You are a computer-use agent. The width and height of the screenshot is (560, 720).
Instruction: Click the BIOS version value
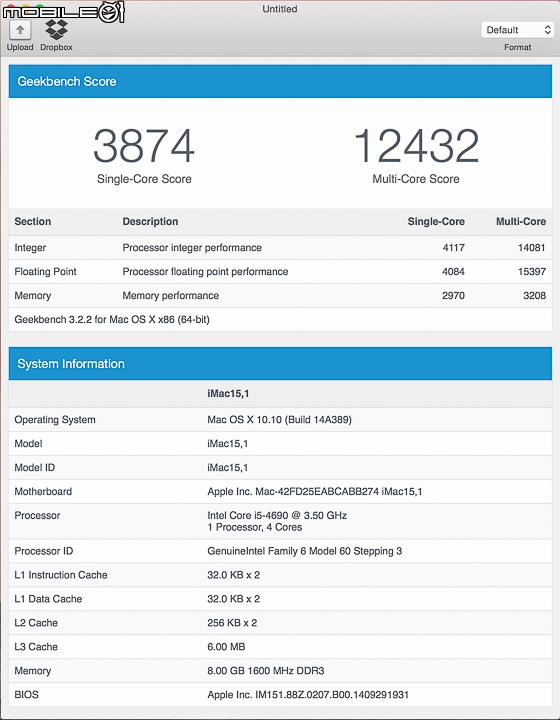[308, 694]
